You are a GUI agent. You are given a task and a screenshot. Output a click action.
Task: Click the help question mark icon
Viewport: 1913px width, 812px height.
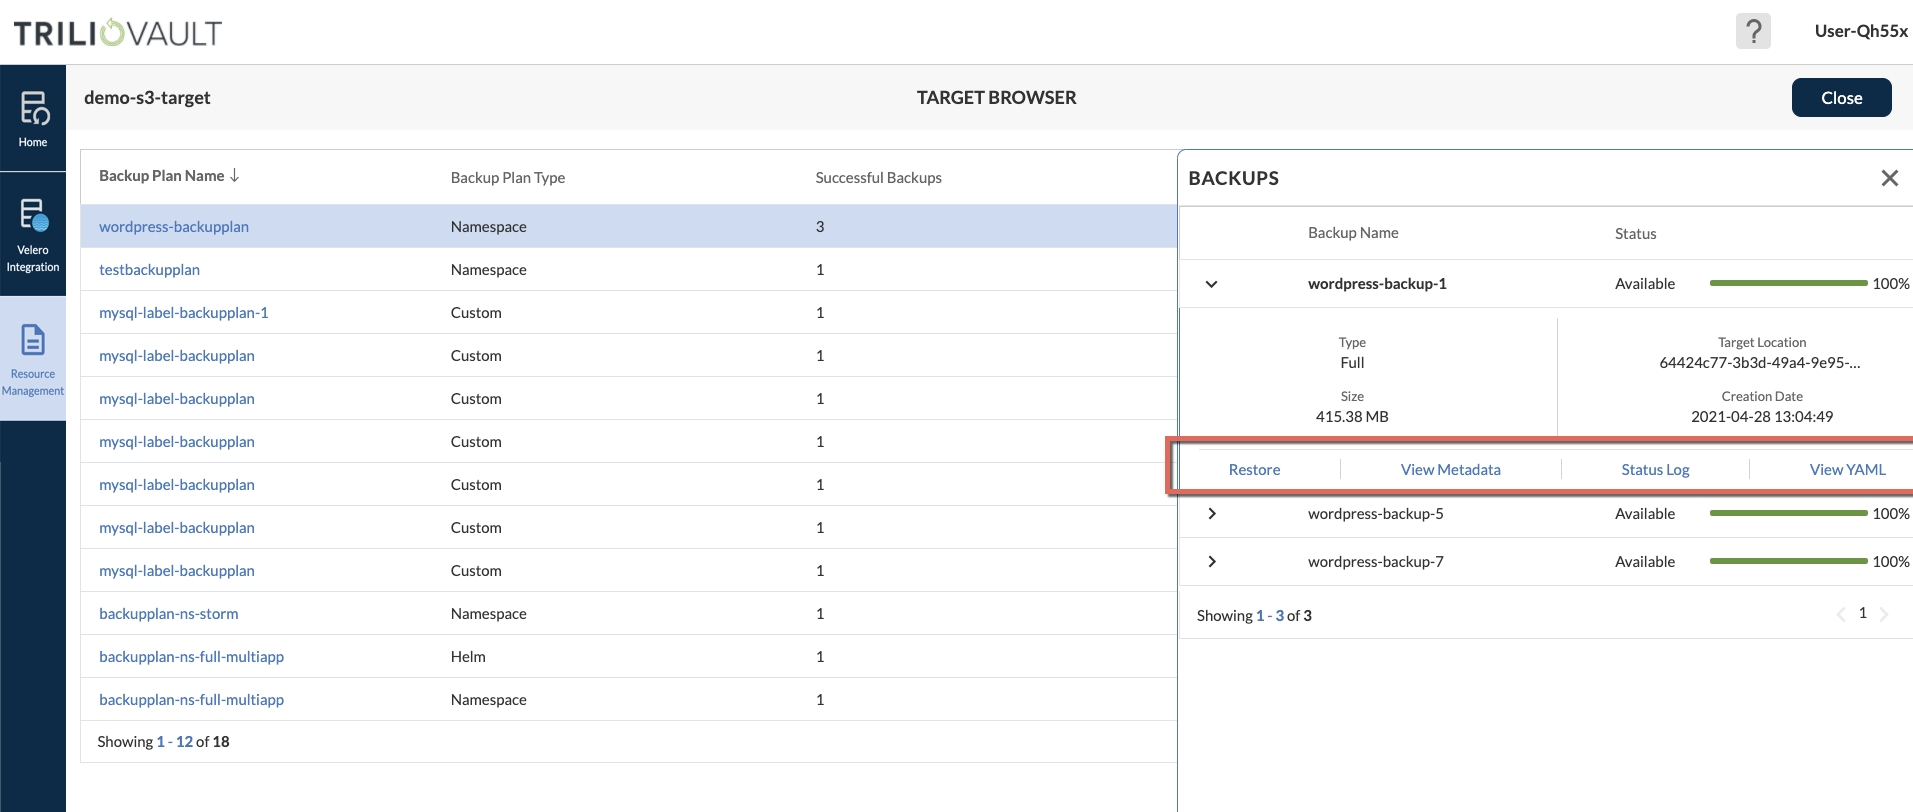pyautogui.click(x=1752, y=31)
